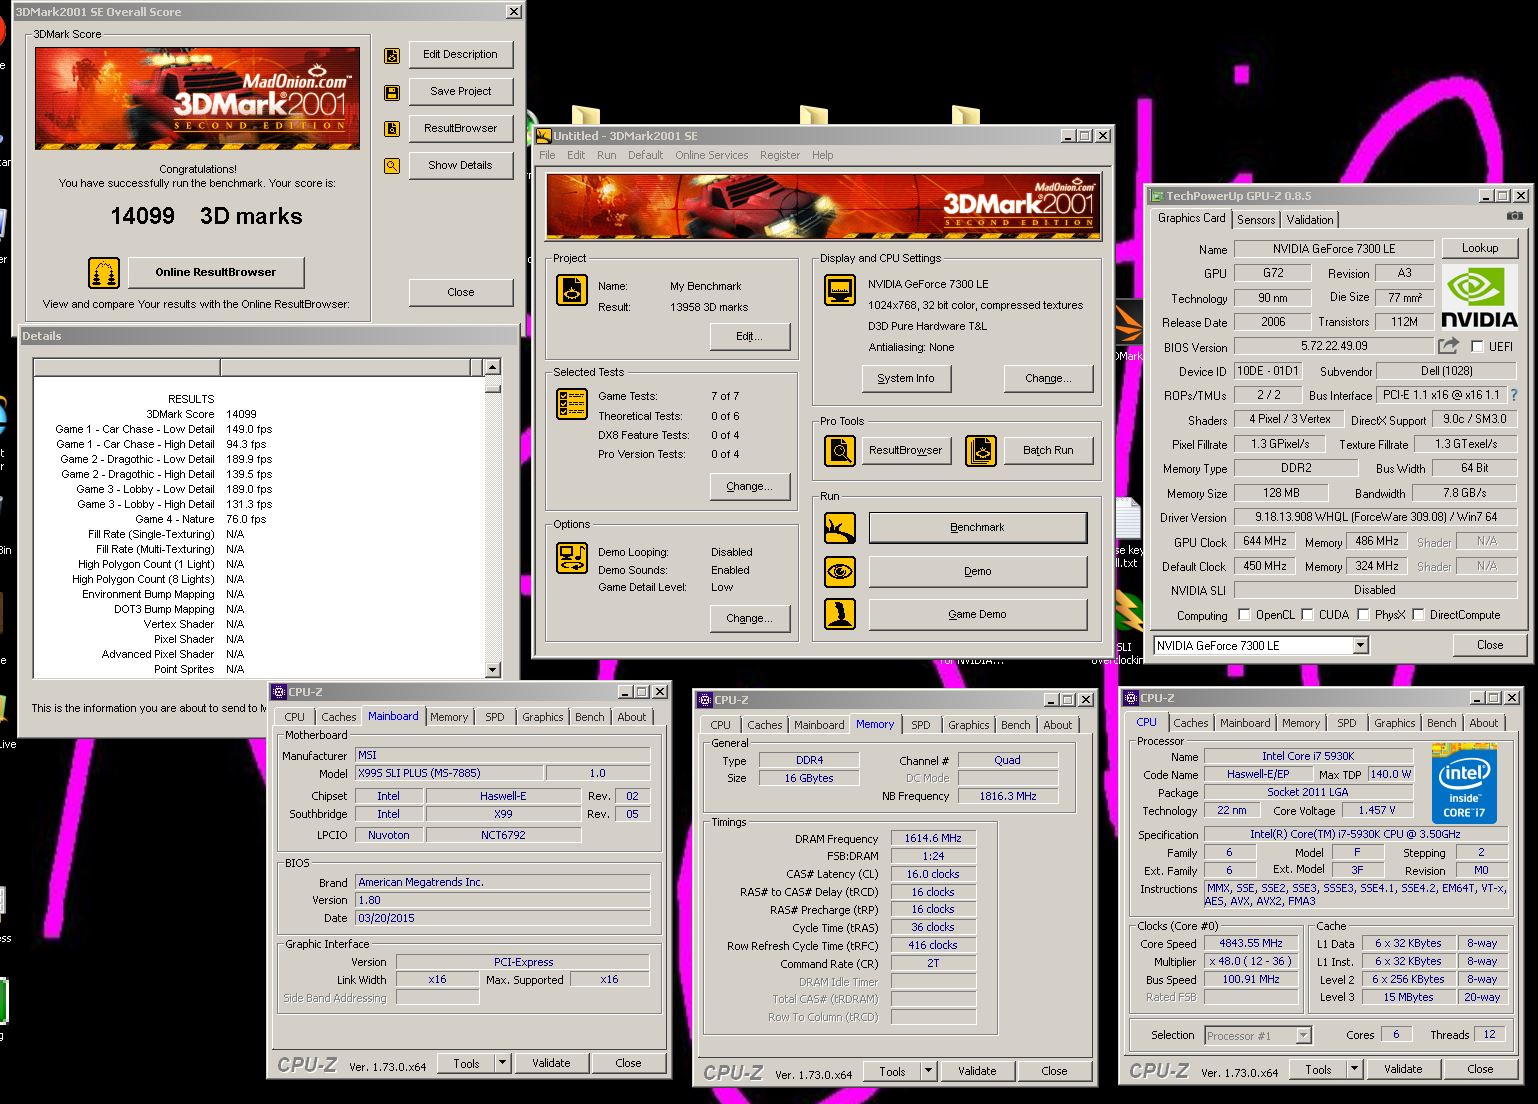Click the System Info button

(x=906, y=378)
